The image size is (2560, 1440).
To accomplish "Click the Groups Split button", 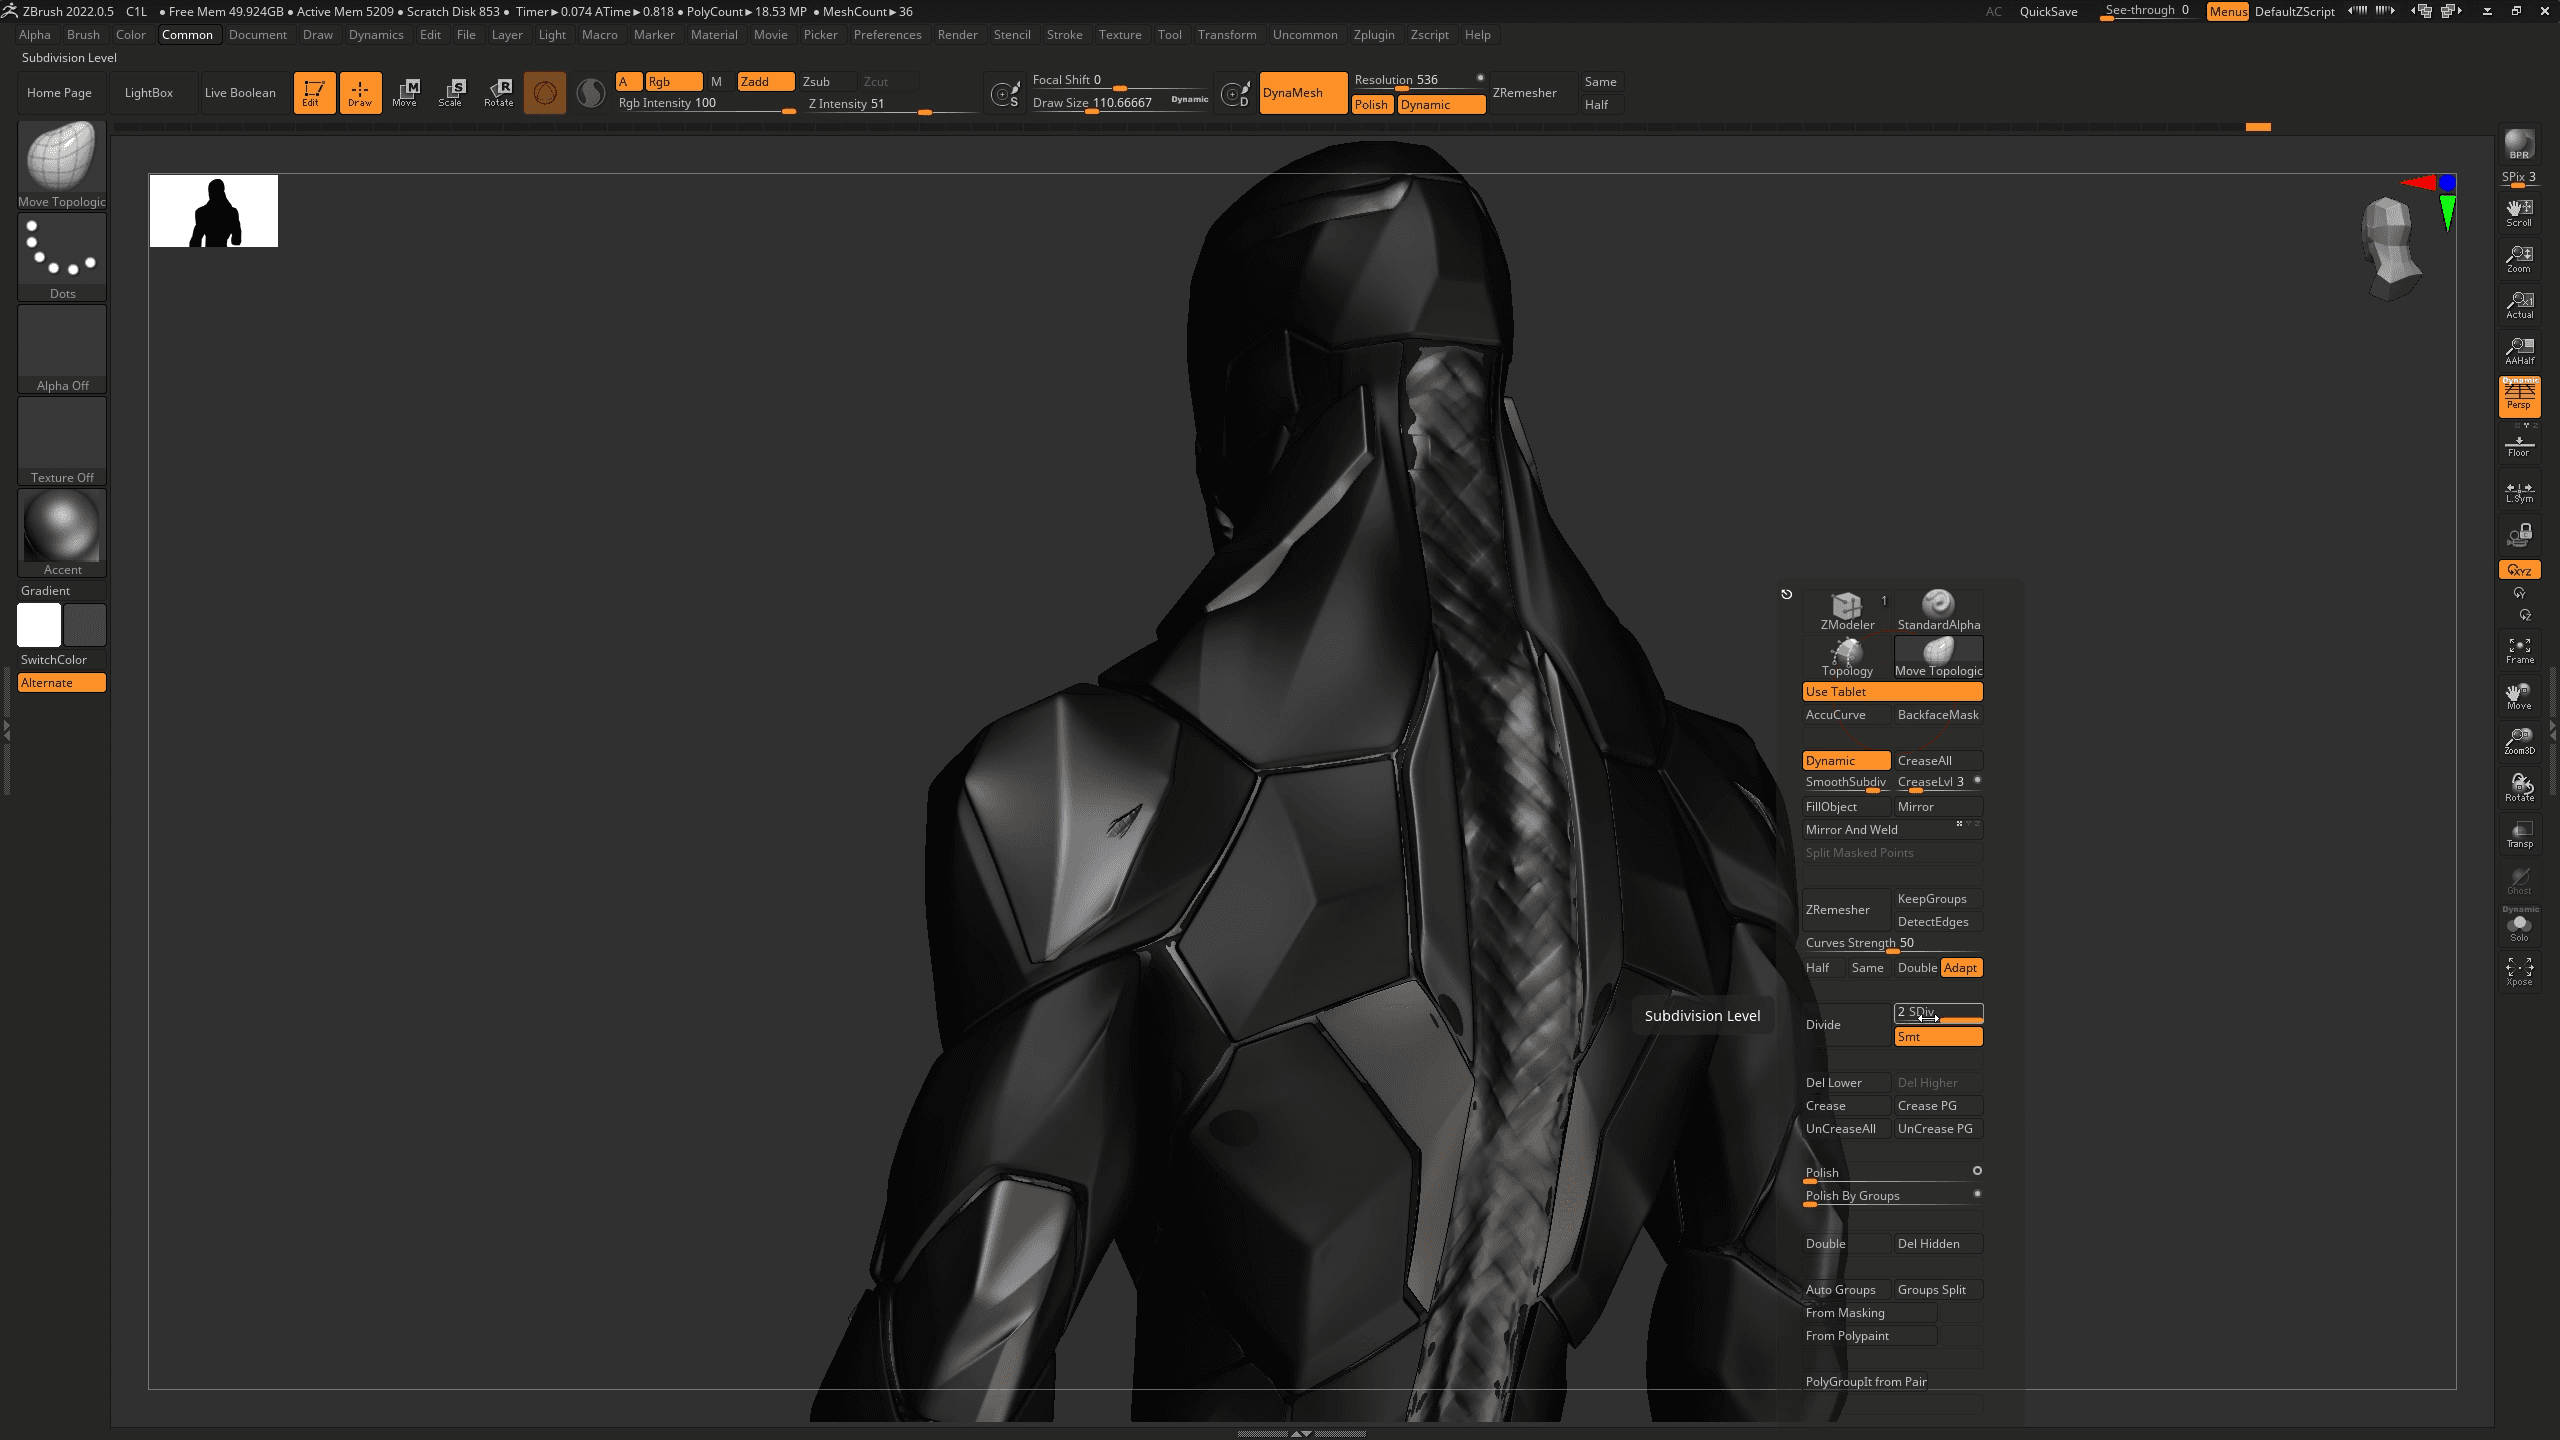I will (1932, 1289).
